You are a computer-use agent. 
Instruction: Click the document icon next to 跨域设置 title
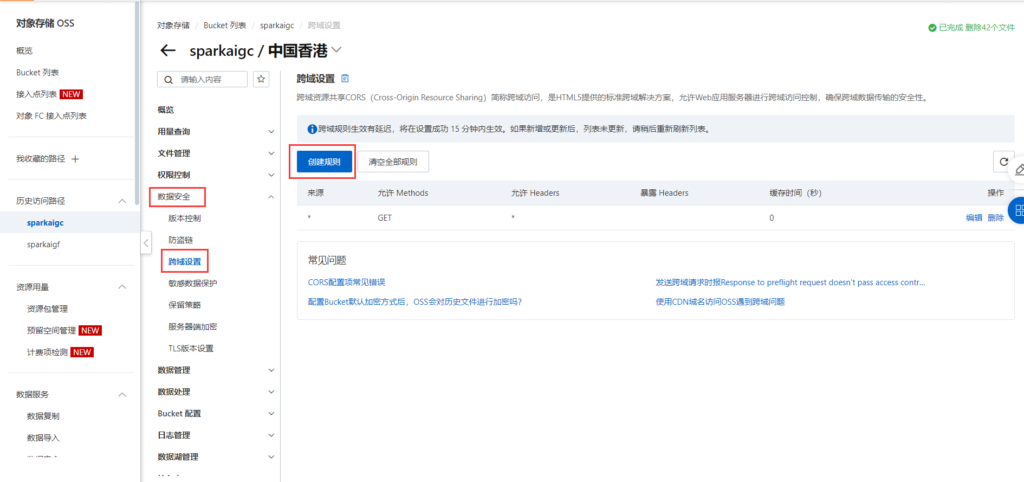coord(345,78)
